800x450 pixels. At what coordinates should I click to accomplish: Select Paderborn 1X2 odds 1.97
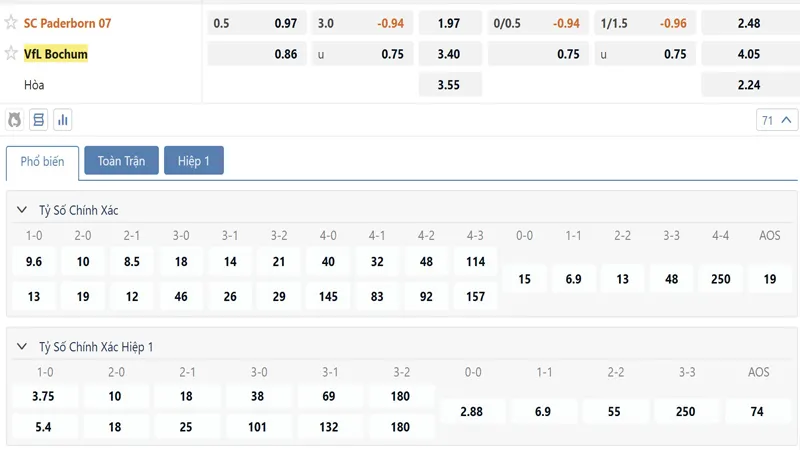click(x=450, y=23)
